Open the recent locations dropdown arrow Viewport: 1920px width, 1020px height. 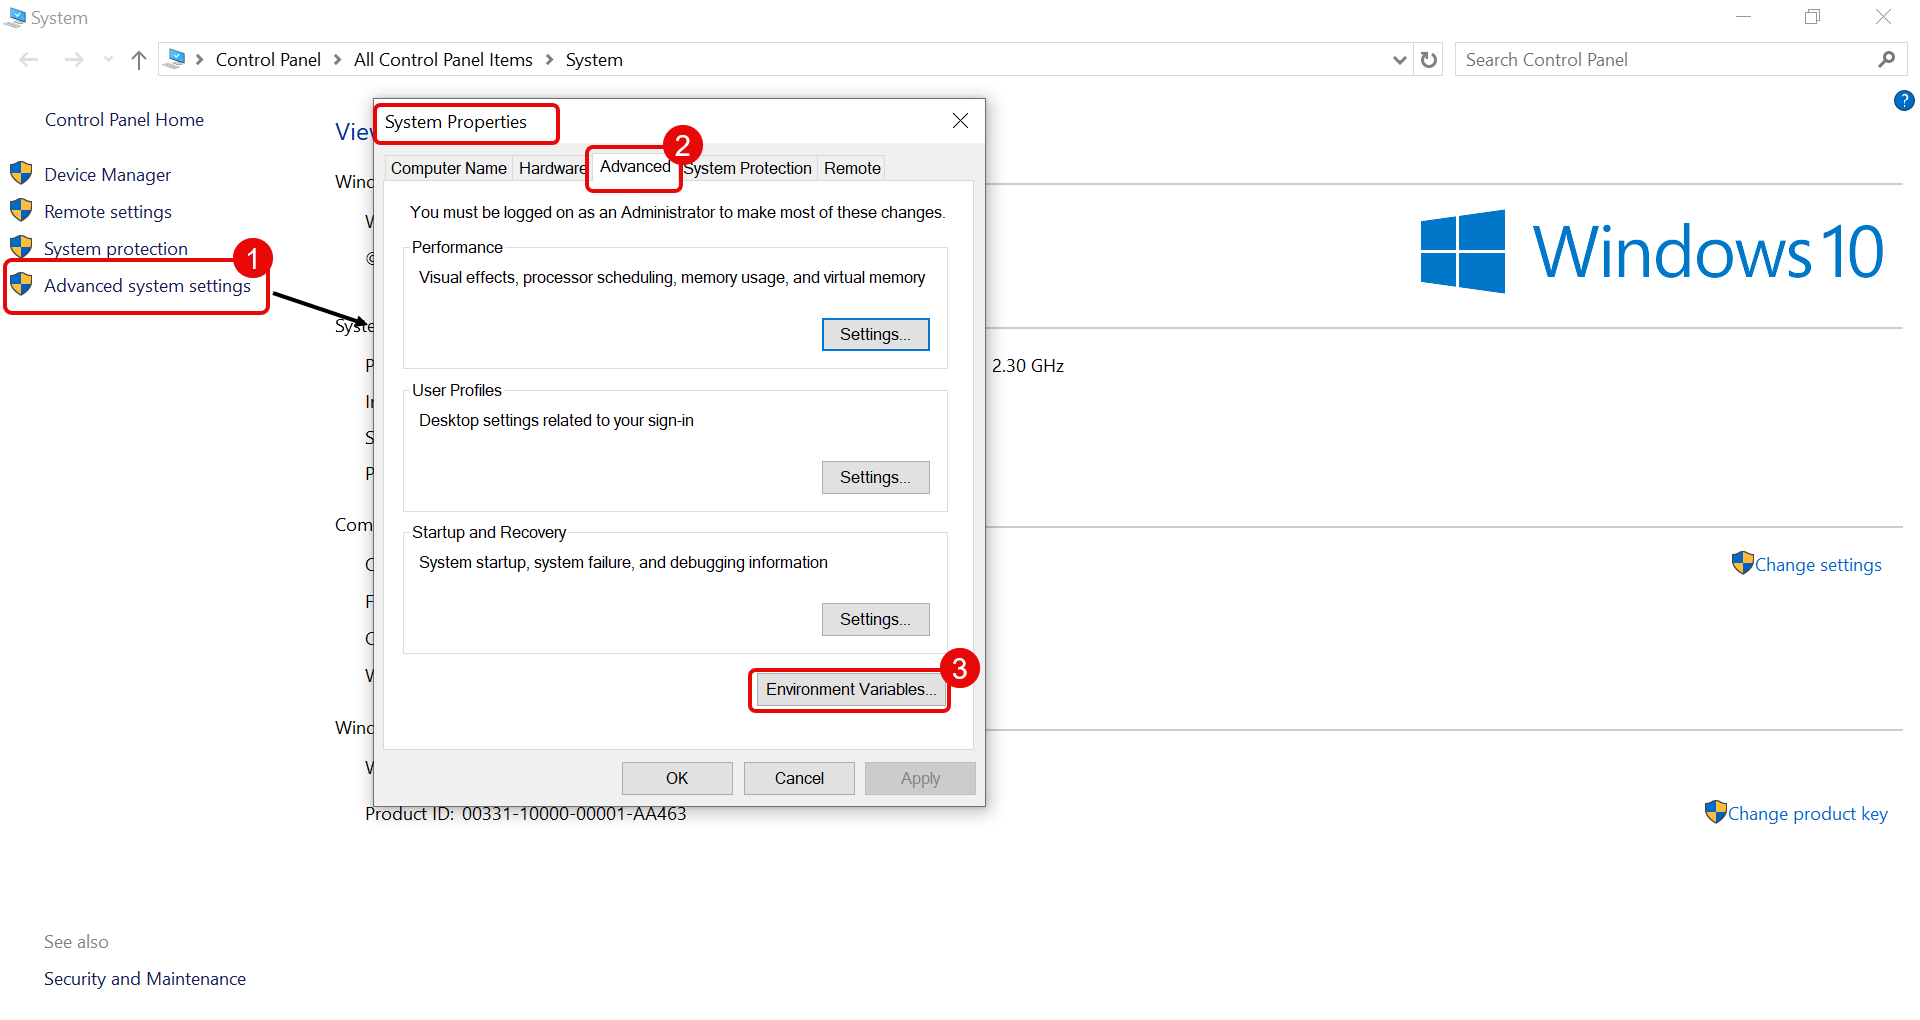click(x=108, y=60)
